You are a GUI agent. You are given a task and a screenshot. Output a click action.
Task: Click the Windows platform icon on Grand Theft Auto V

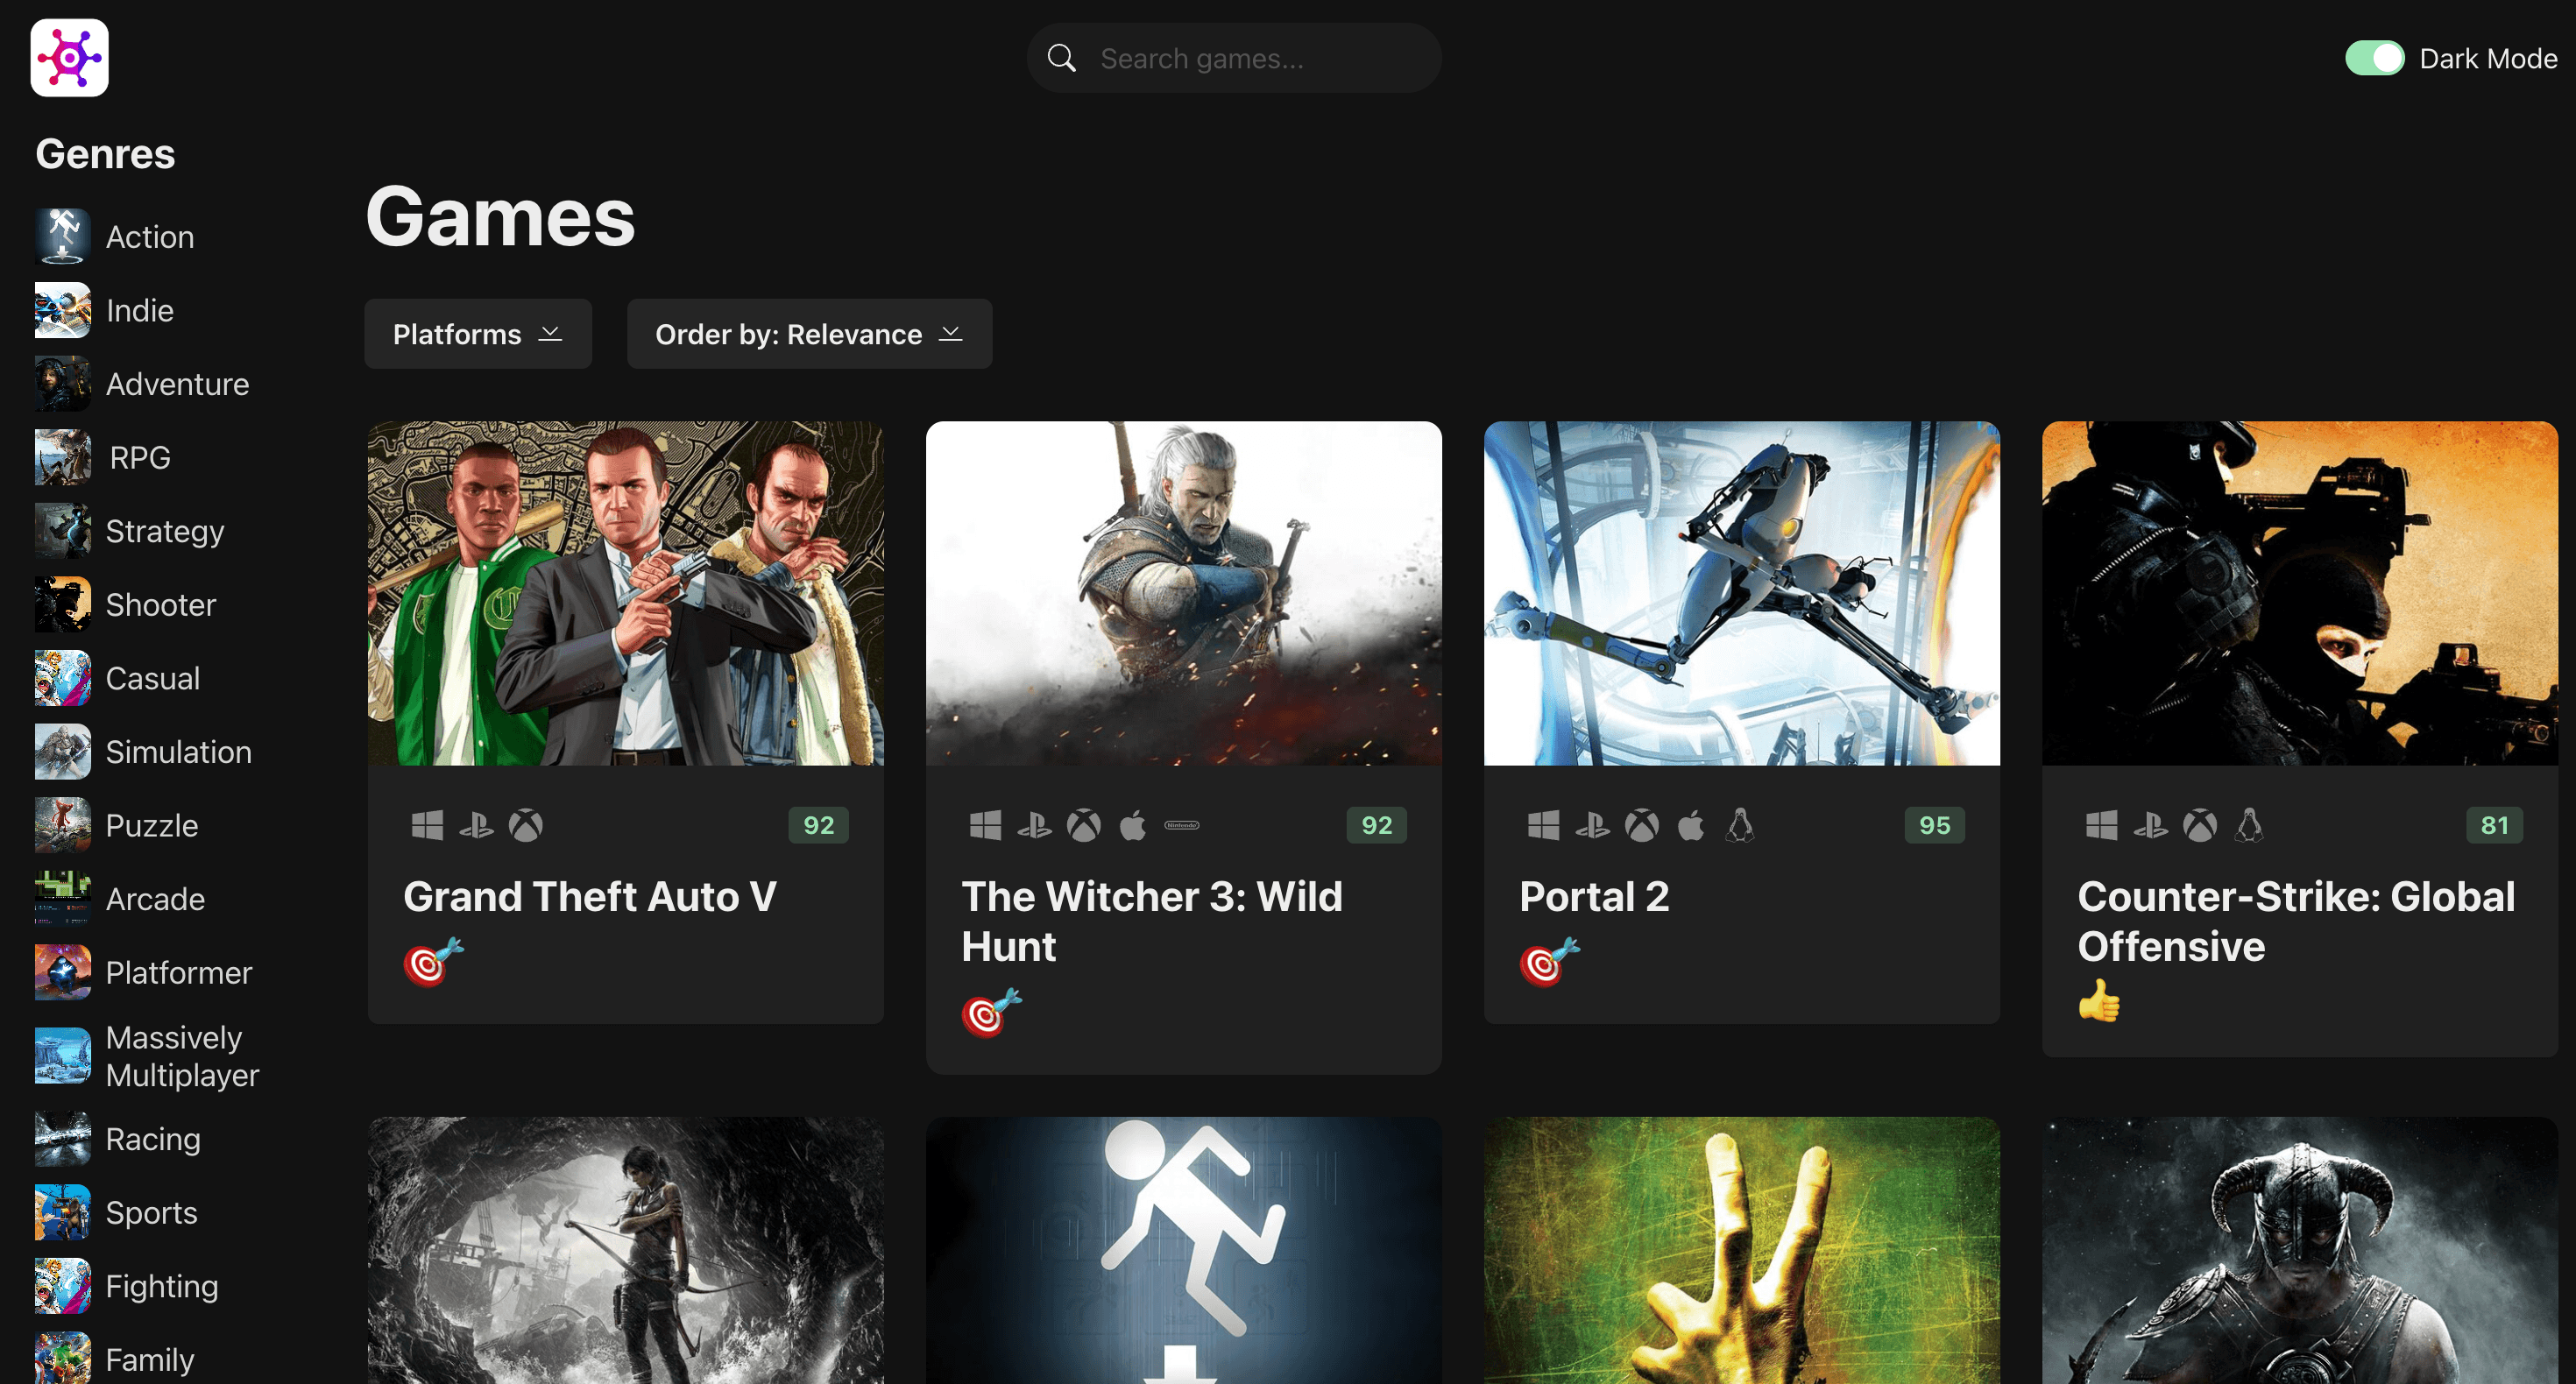[428, 825]
